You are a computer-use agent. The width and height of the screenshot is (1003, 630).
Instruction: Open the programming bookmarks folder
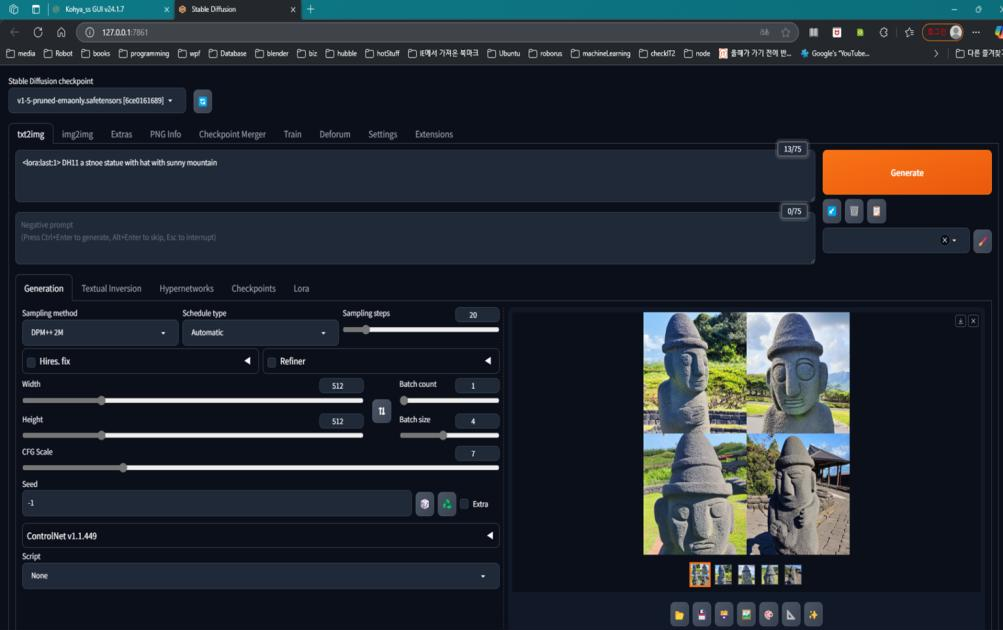click(144, 54)
